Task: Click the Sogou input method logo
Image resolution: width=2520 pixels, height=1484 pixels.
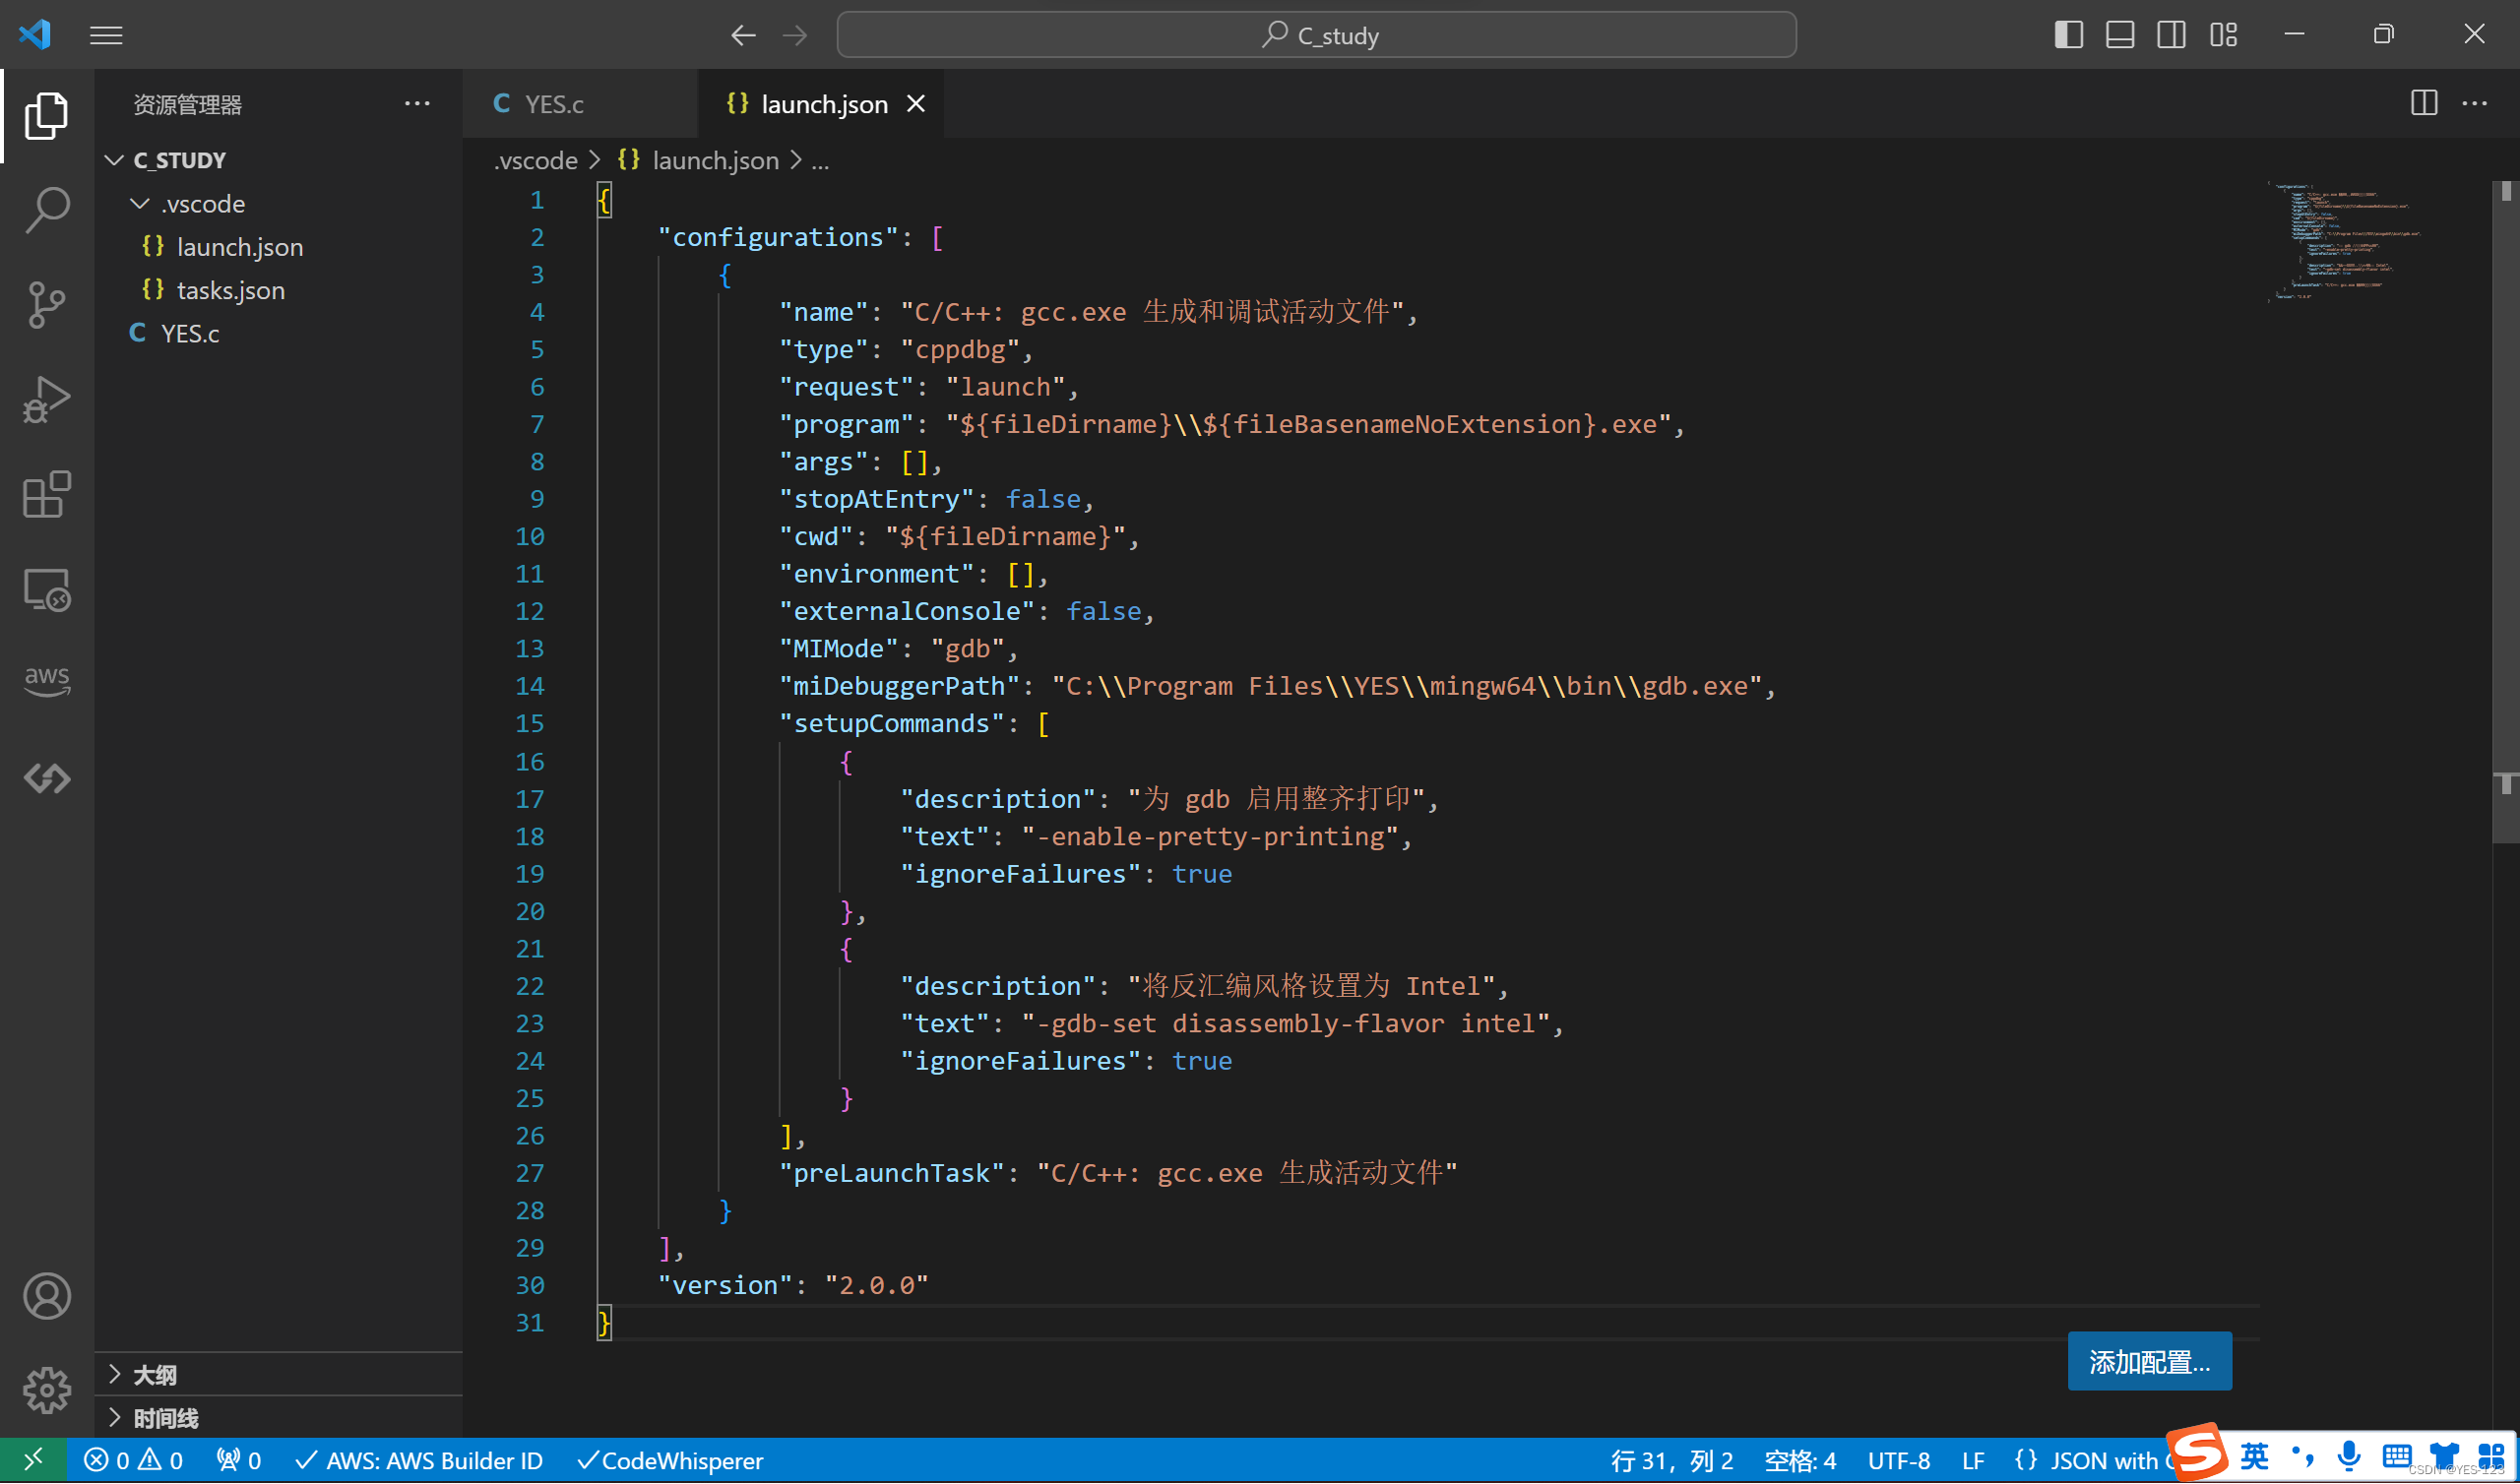Action: (2196, 1453)
